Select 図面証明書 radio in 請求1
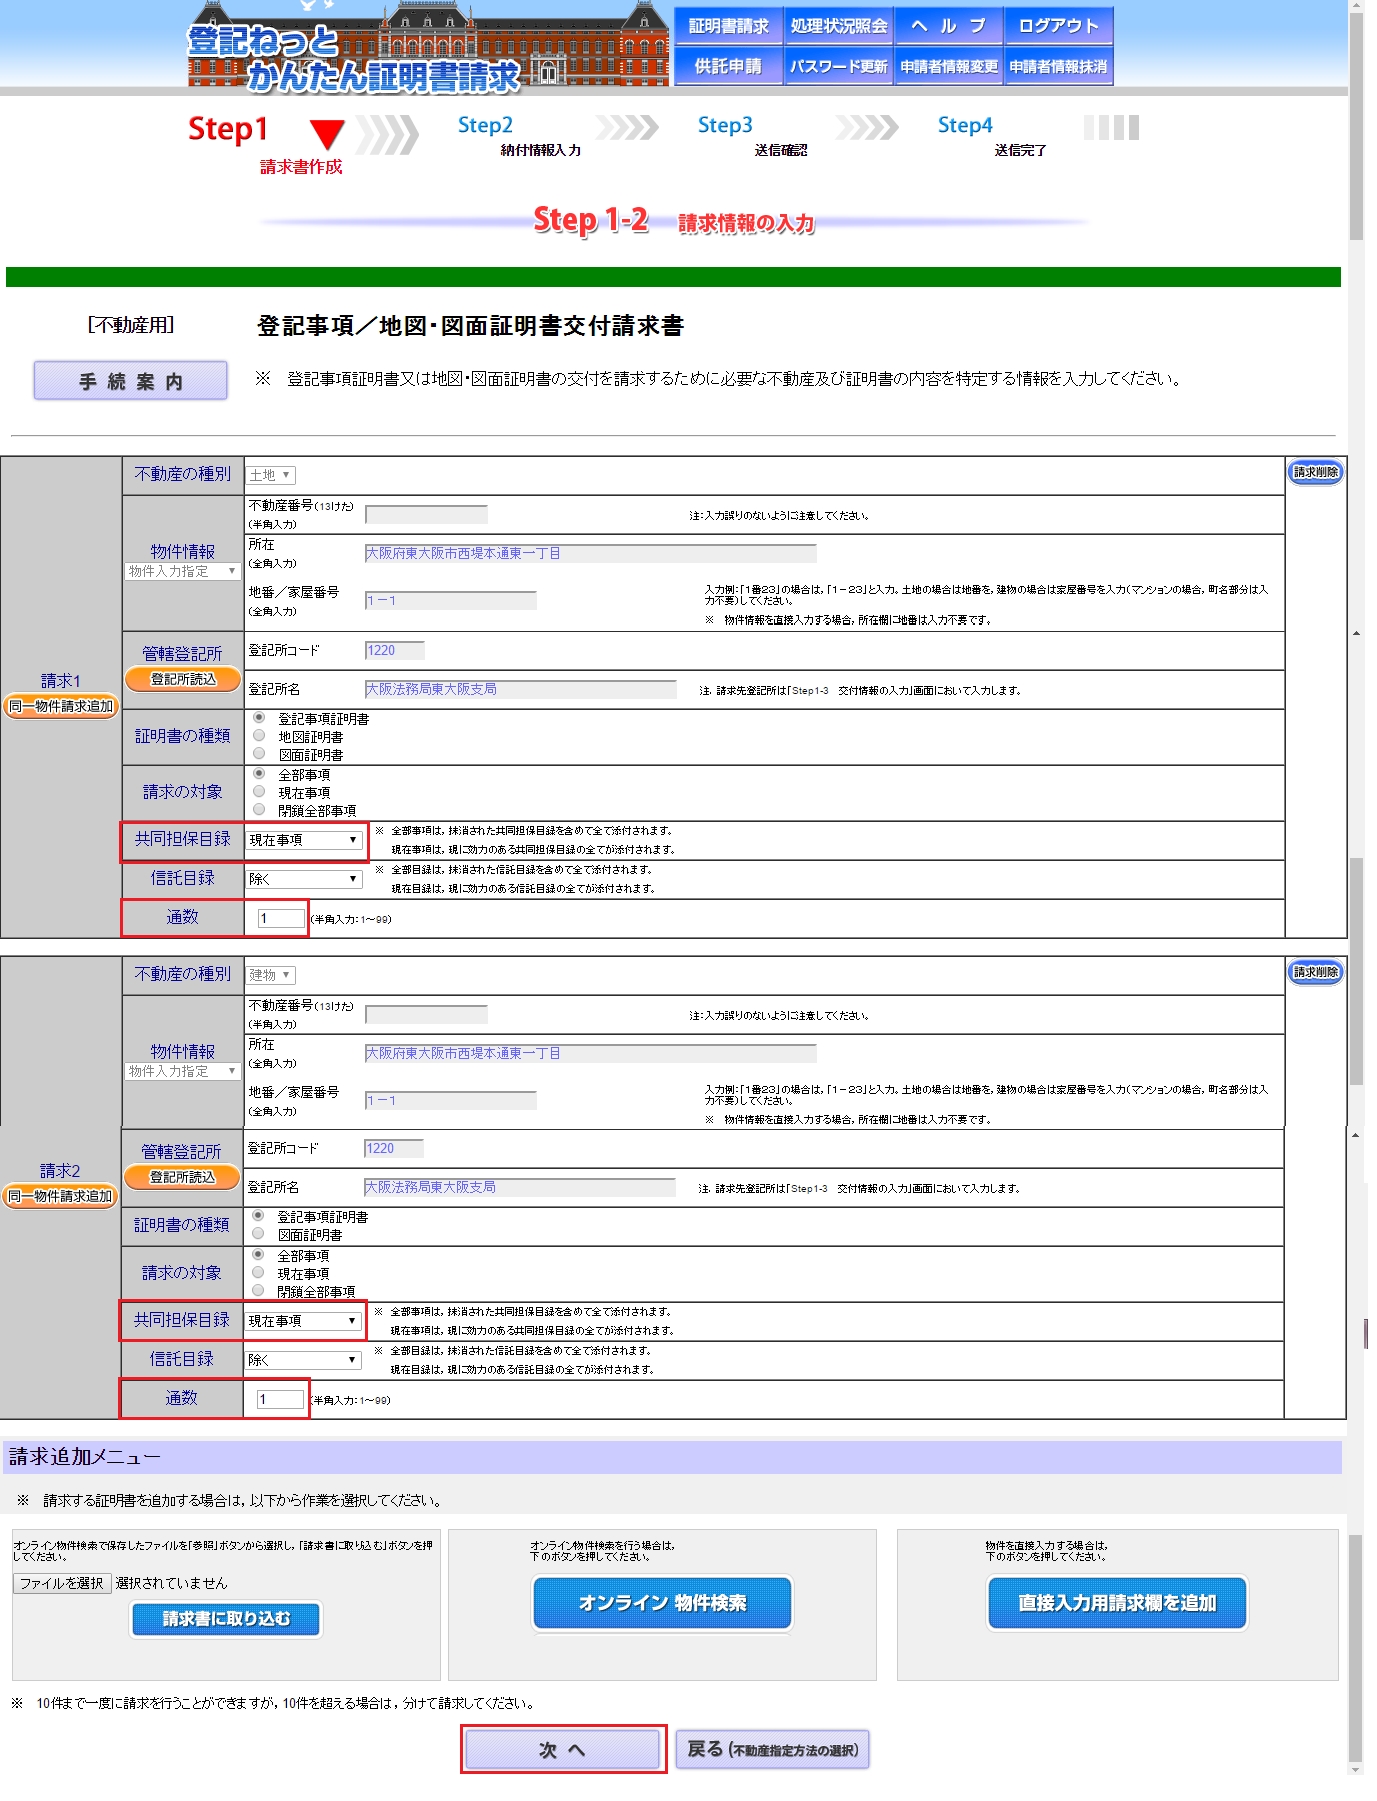The image size is (1377, 1801). (x=259, y=754)
